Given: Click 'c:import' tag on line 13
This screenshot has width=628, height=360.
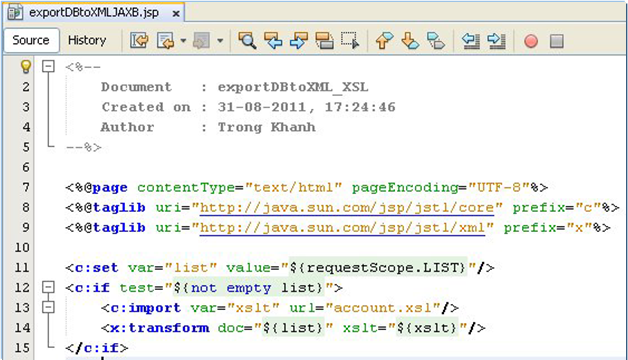Looking at the screenshot, I should (145, 308).
